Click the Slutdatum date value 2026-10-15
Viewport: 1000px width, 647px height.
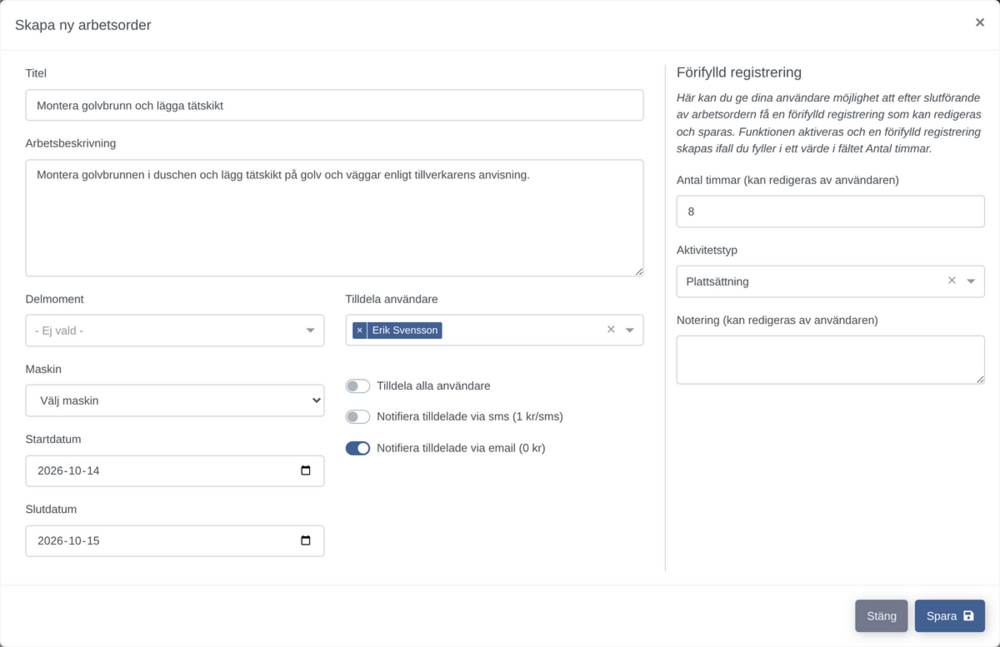(69, 541)
